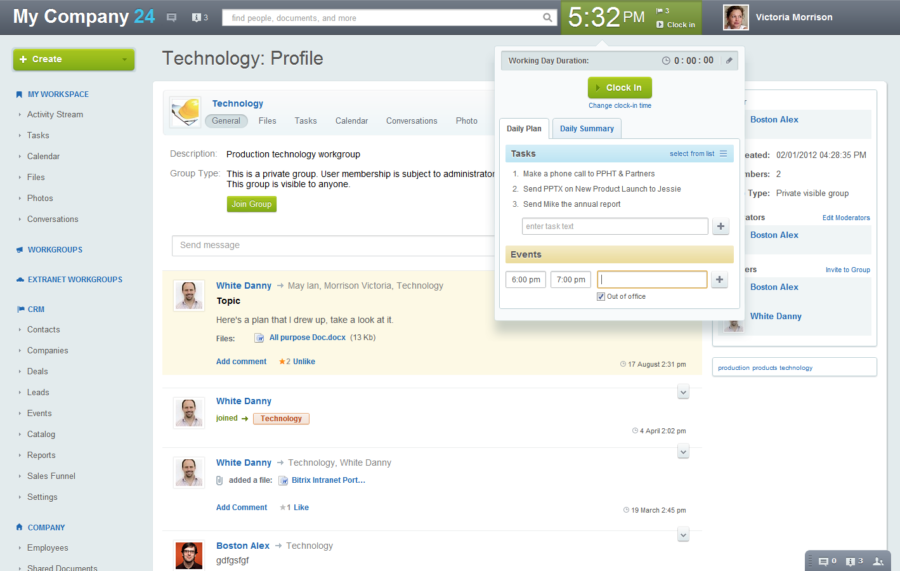The width and height of the screenshot is (900, 571).
Task: Click the Workgroups section icon
Action: (x=20, y=250)
